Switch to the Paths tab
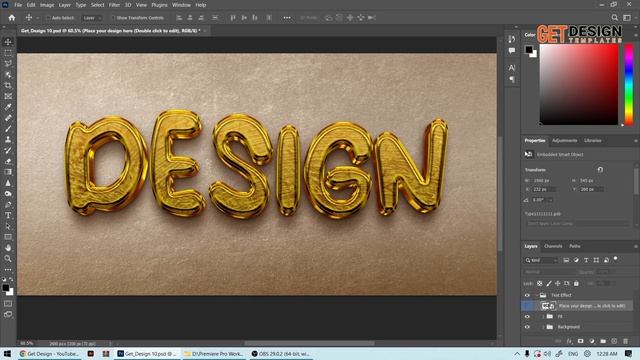 tap(575, 246)
